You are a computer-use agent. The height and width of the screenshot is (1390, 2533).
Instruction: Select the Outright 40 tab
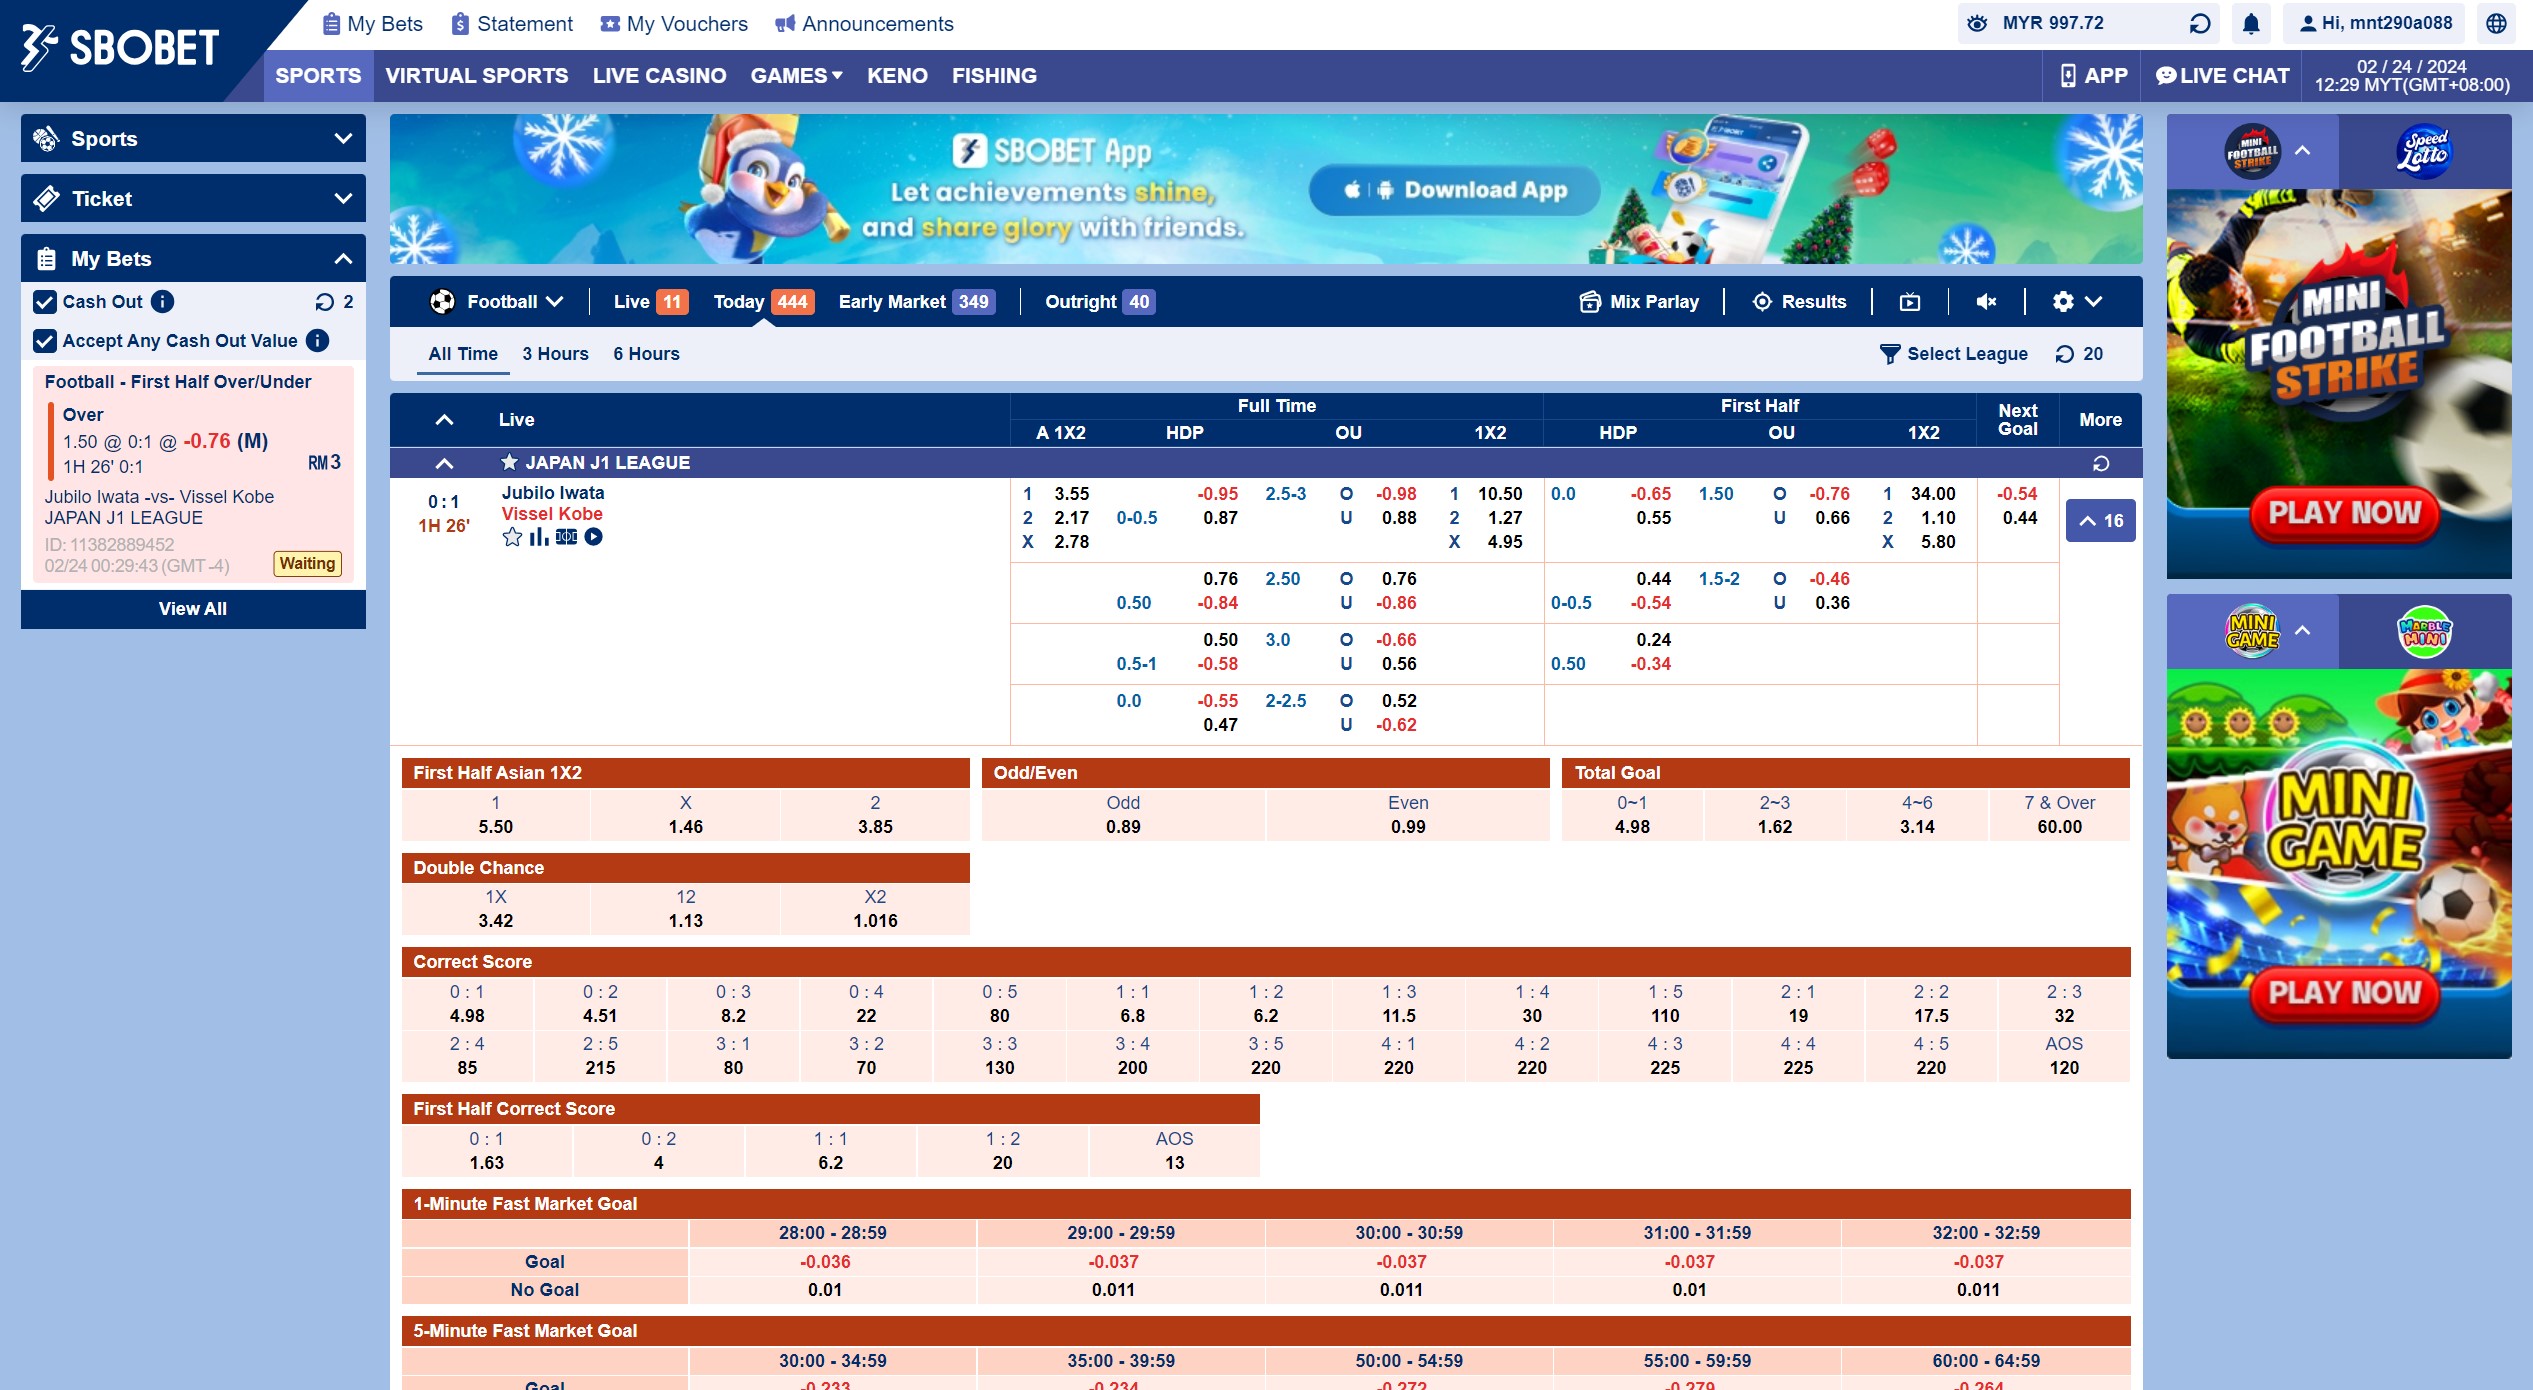tap(1099, 302)
